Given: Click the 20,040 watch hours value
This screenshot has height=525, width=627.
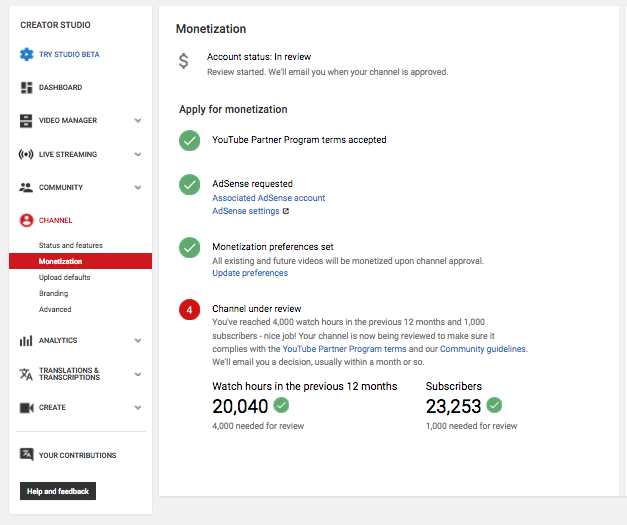Looking at the screenshot, I should pyautogui.click(x=240, y=406).
